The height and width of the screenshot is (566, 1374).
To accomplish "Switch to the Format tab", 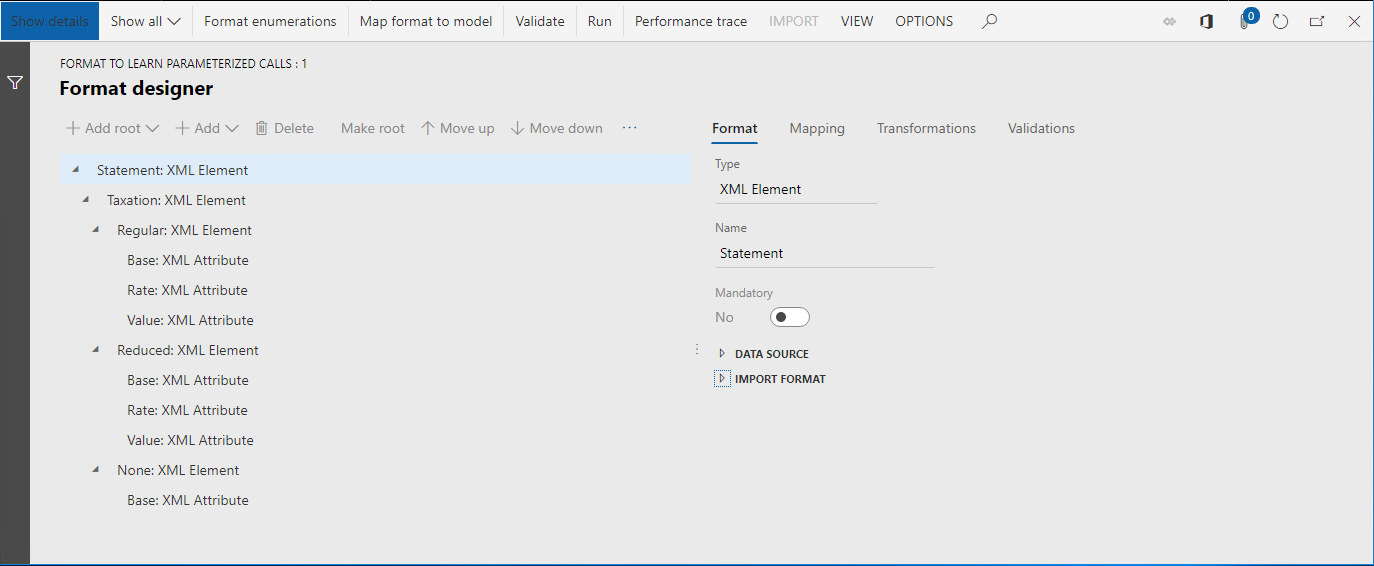I will click(x=735, y=128).
